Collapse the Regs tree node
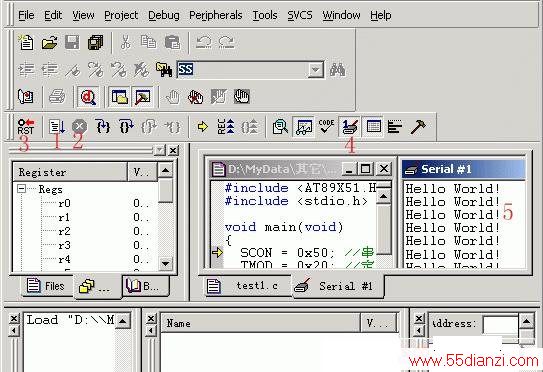Image resolution: width=543 pixels, height=372 pixels. click(x=21, y=189)
